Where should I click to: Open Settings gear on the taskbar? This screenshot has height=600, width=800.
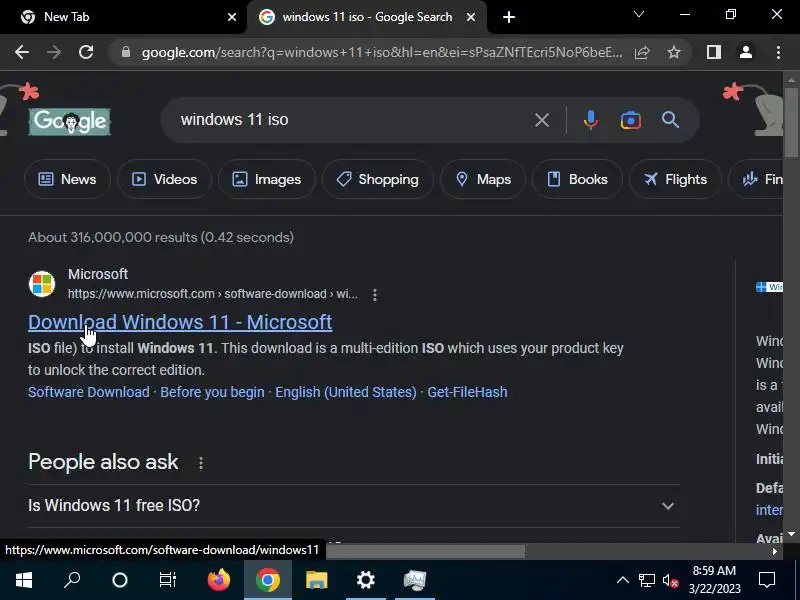366,580
